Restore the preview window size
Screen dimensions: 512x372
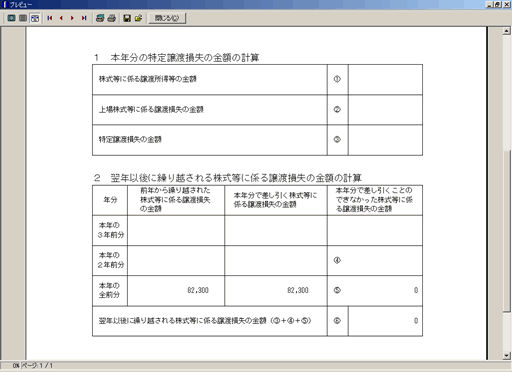pos(498,4)
